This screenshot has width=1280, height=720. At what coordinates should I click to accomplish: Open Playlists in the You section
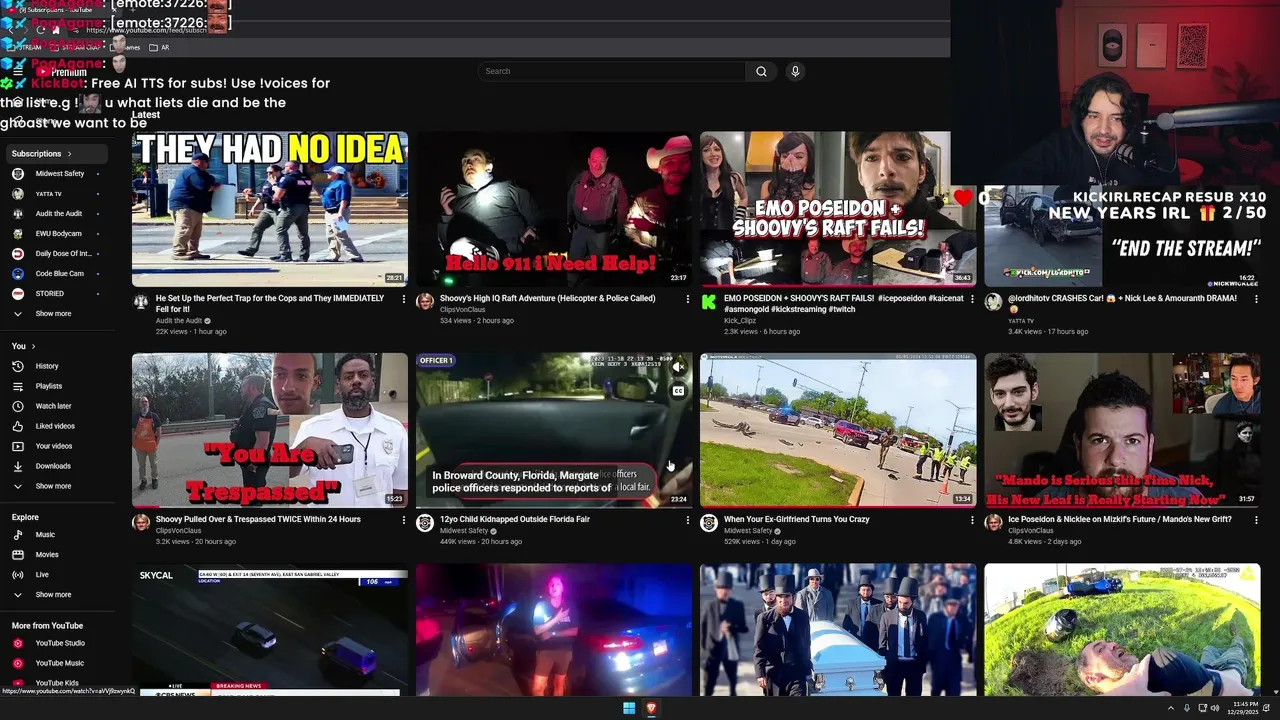(49, 386)
